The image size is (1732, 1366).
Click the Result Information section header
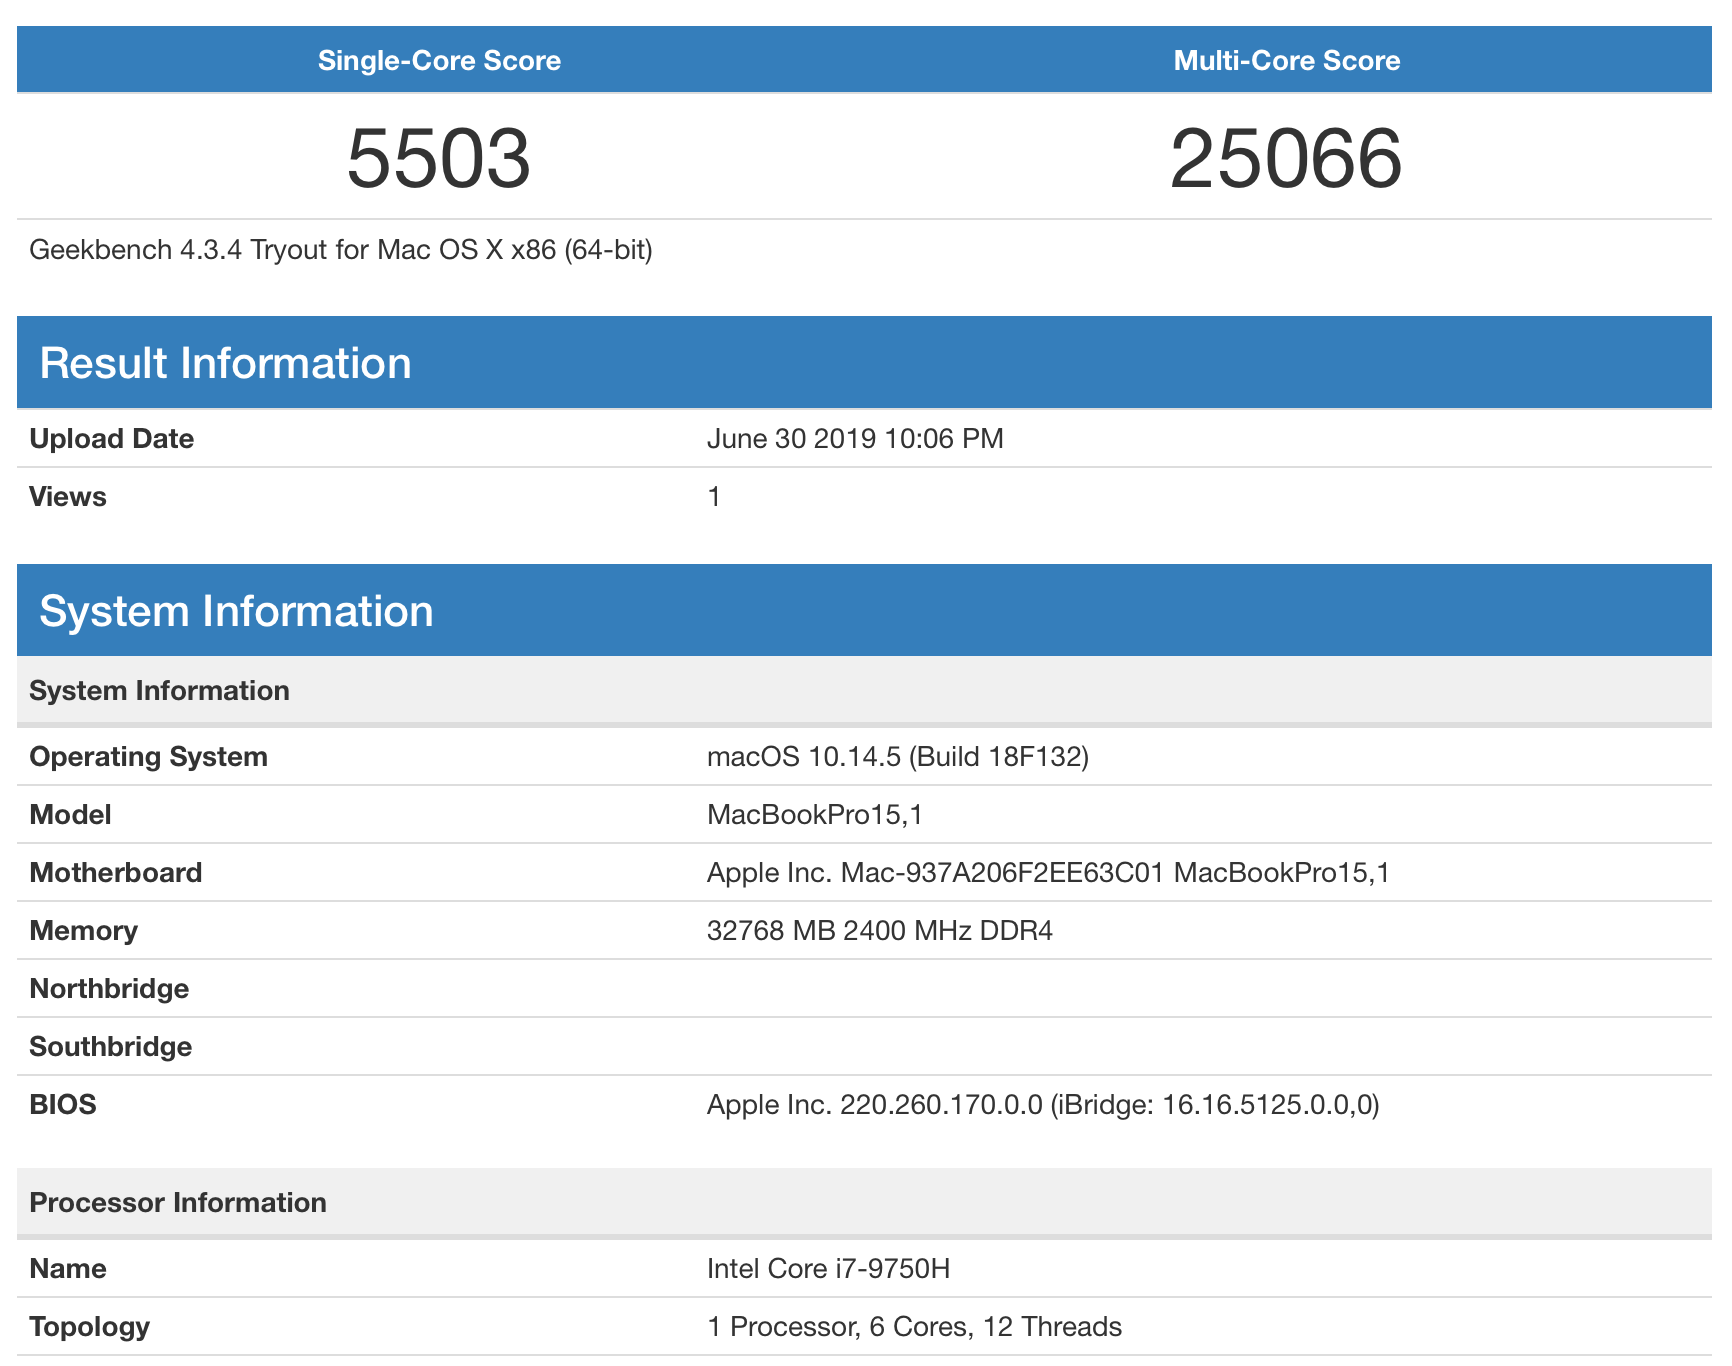[864, 362]
